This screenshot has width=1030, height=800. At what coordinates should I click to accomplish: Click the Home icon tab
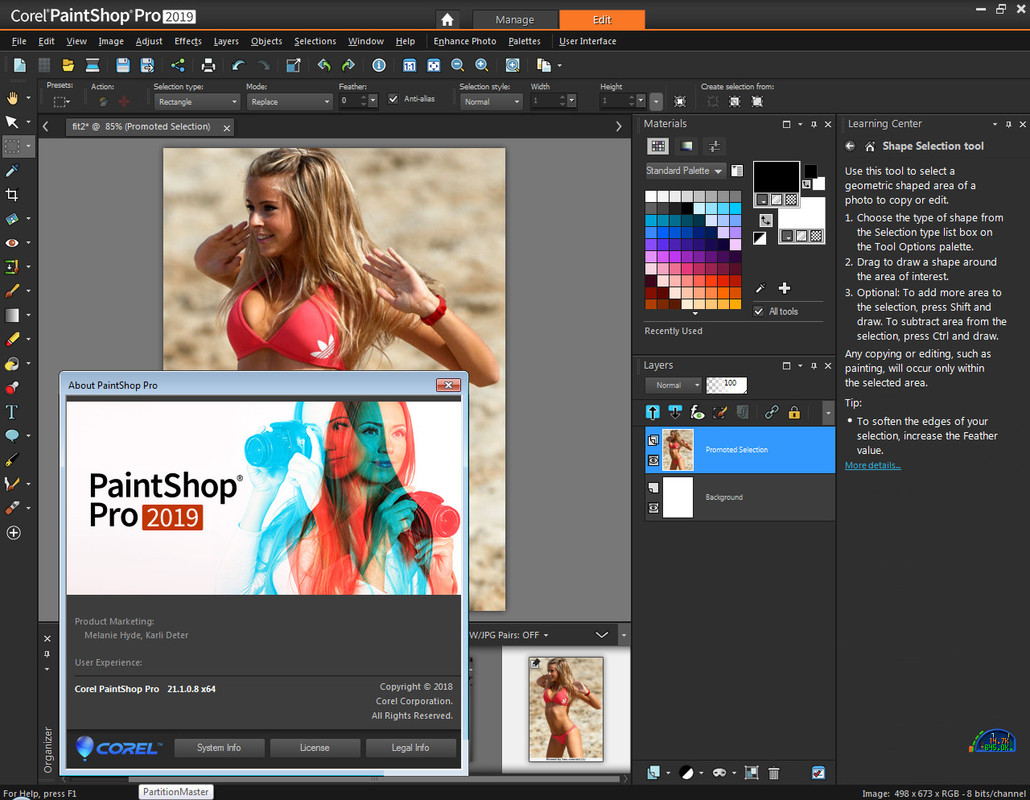447,19
